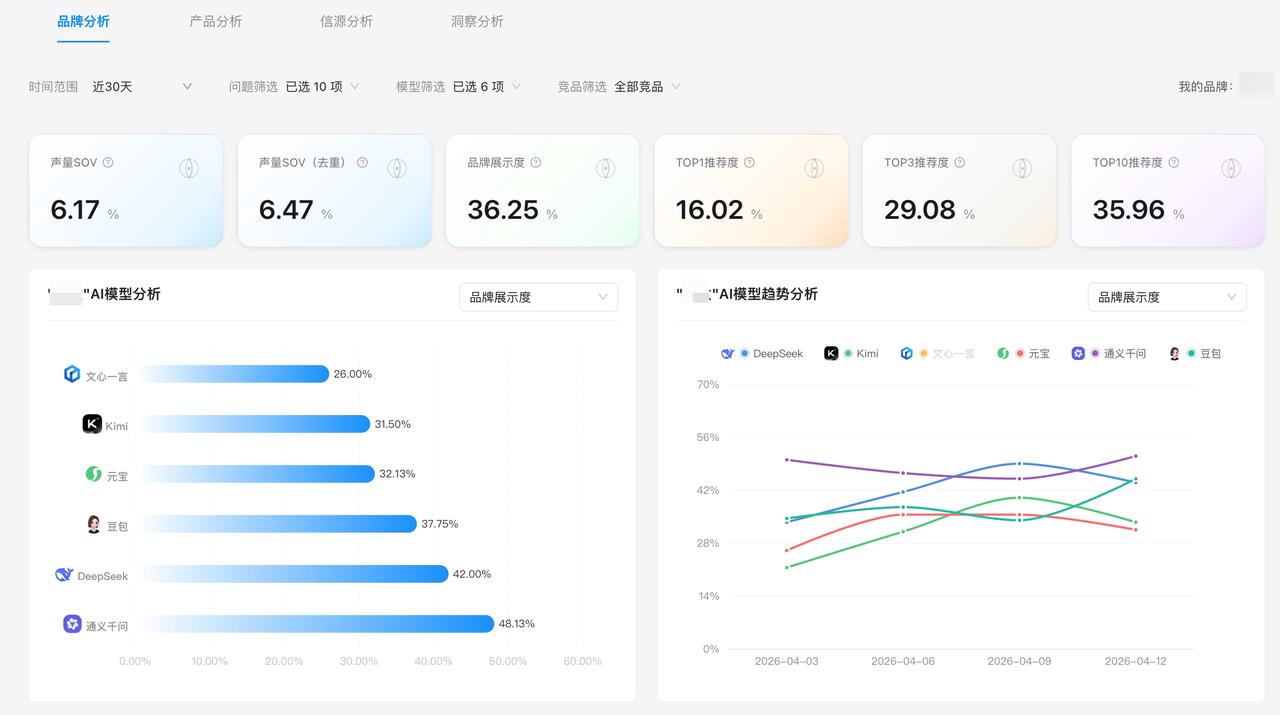Viewport: 1280px width, 715px height.
Task: Click help icon next to 声量SOV（去重）
Action: point(362,162)
